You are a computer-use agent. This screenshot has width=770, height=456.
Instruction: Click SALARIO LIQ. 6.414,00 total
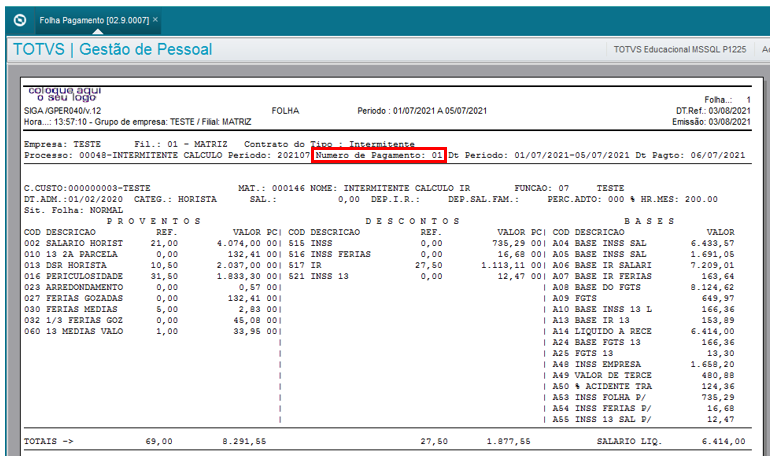pos(671,441)
